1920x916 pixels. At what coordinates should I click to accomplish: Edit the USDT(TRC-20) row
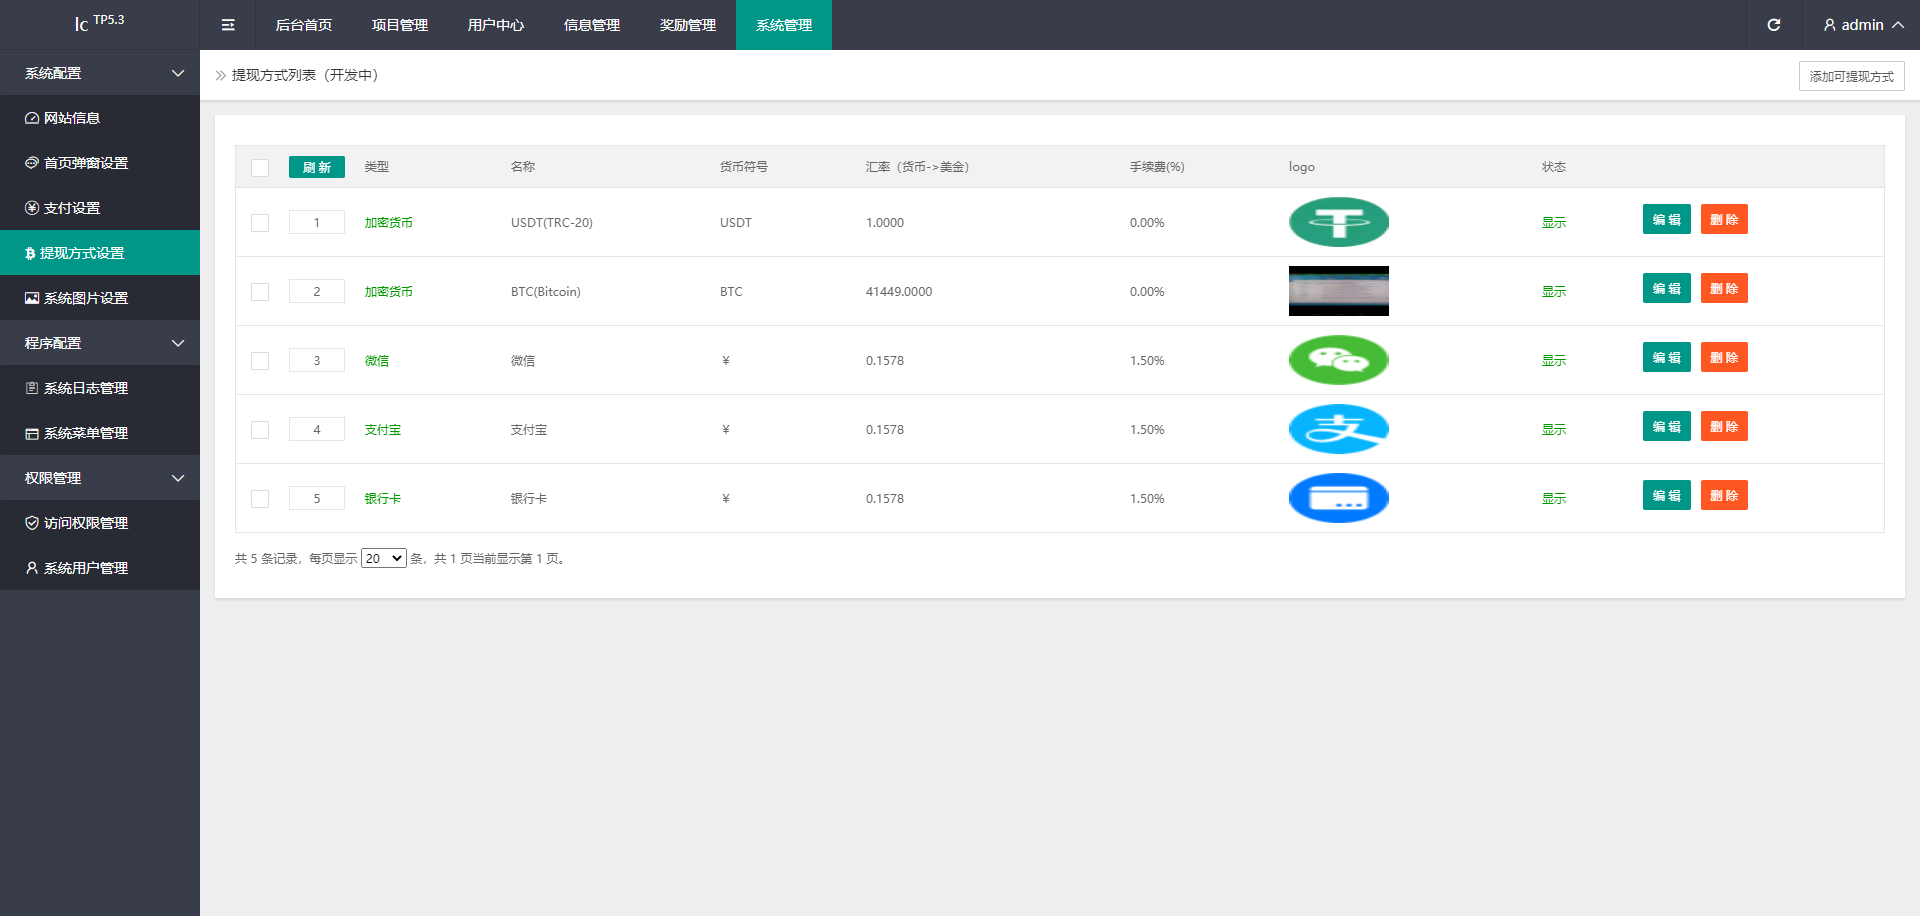click(1667, 219)
